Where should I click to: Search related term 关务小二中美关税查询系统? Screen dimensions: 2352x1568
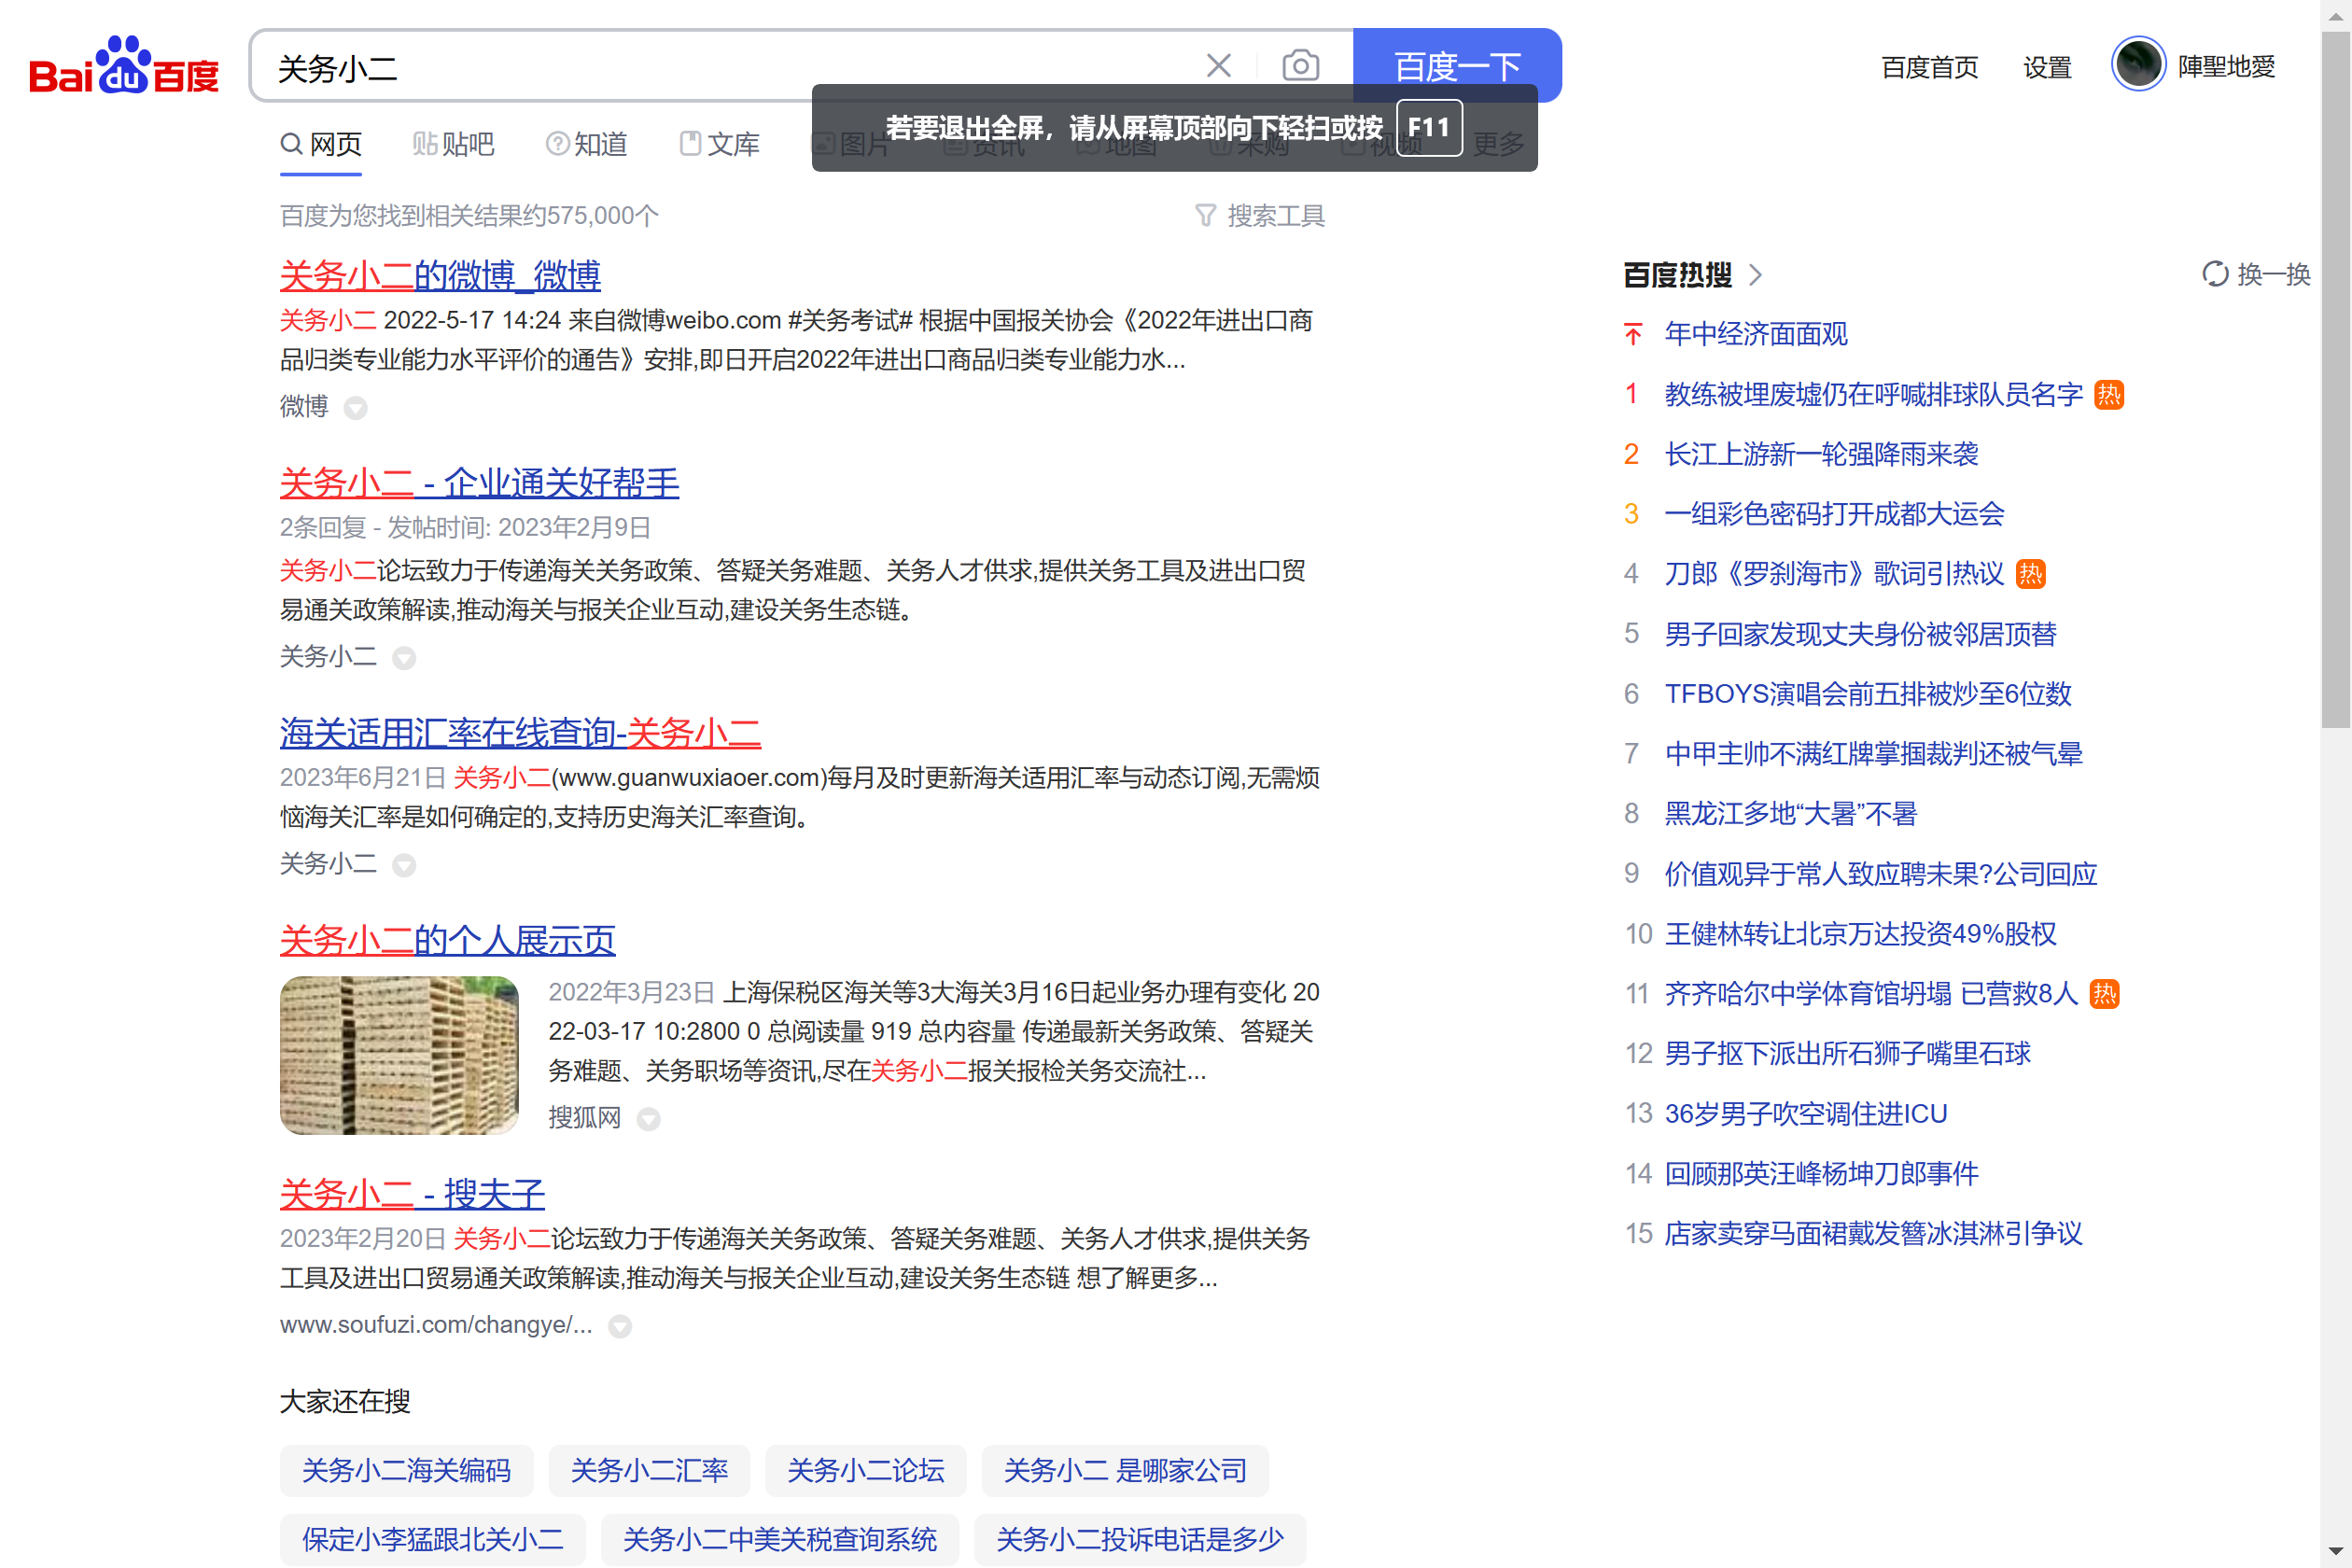(779, 1539)
